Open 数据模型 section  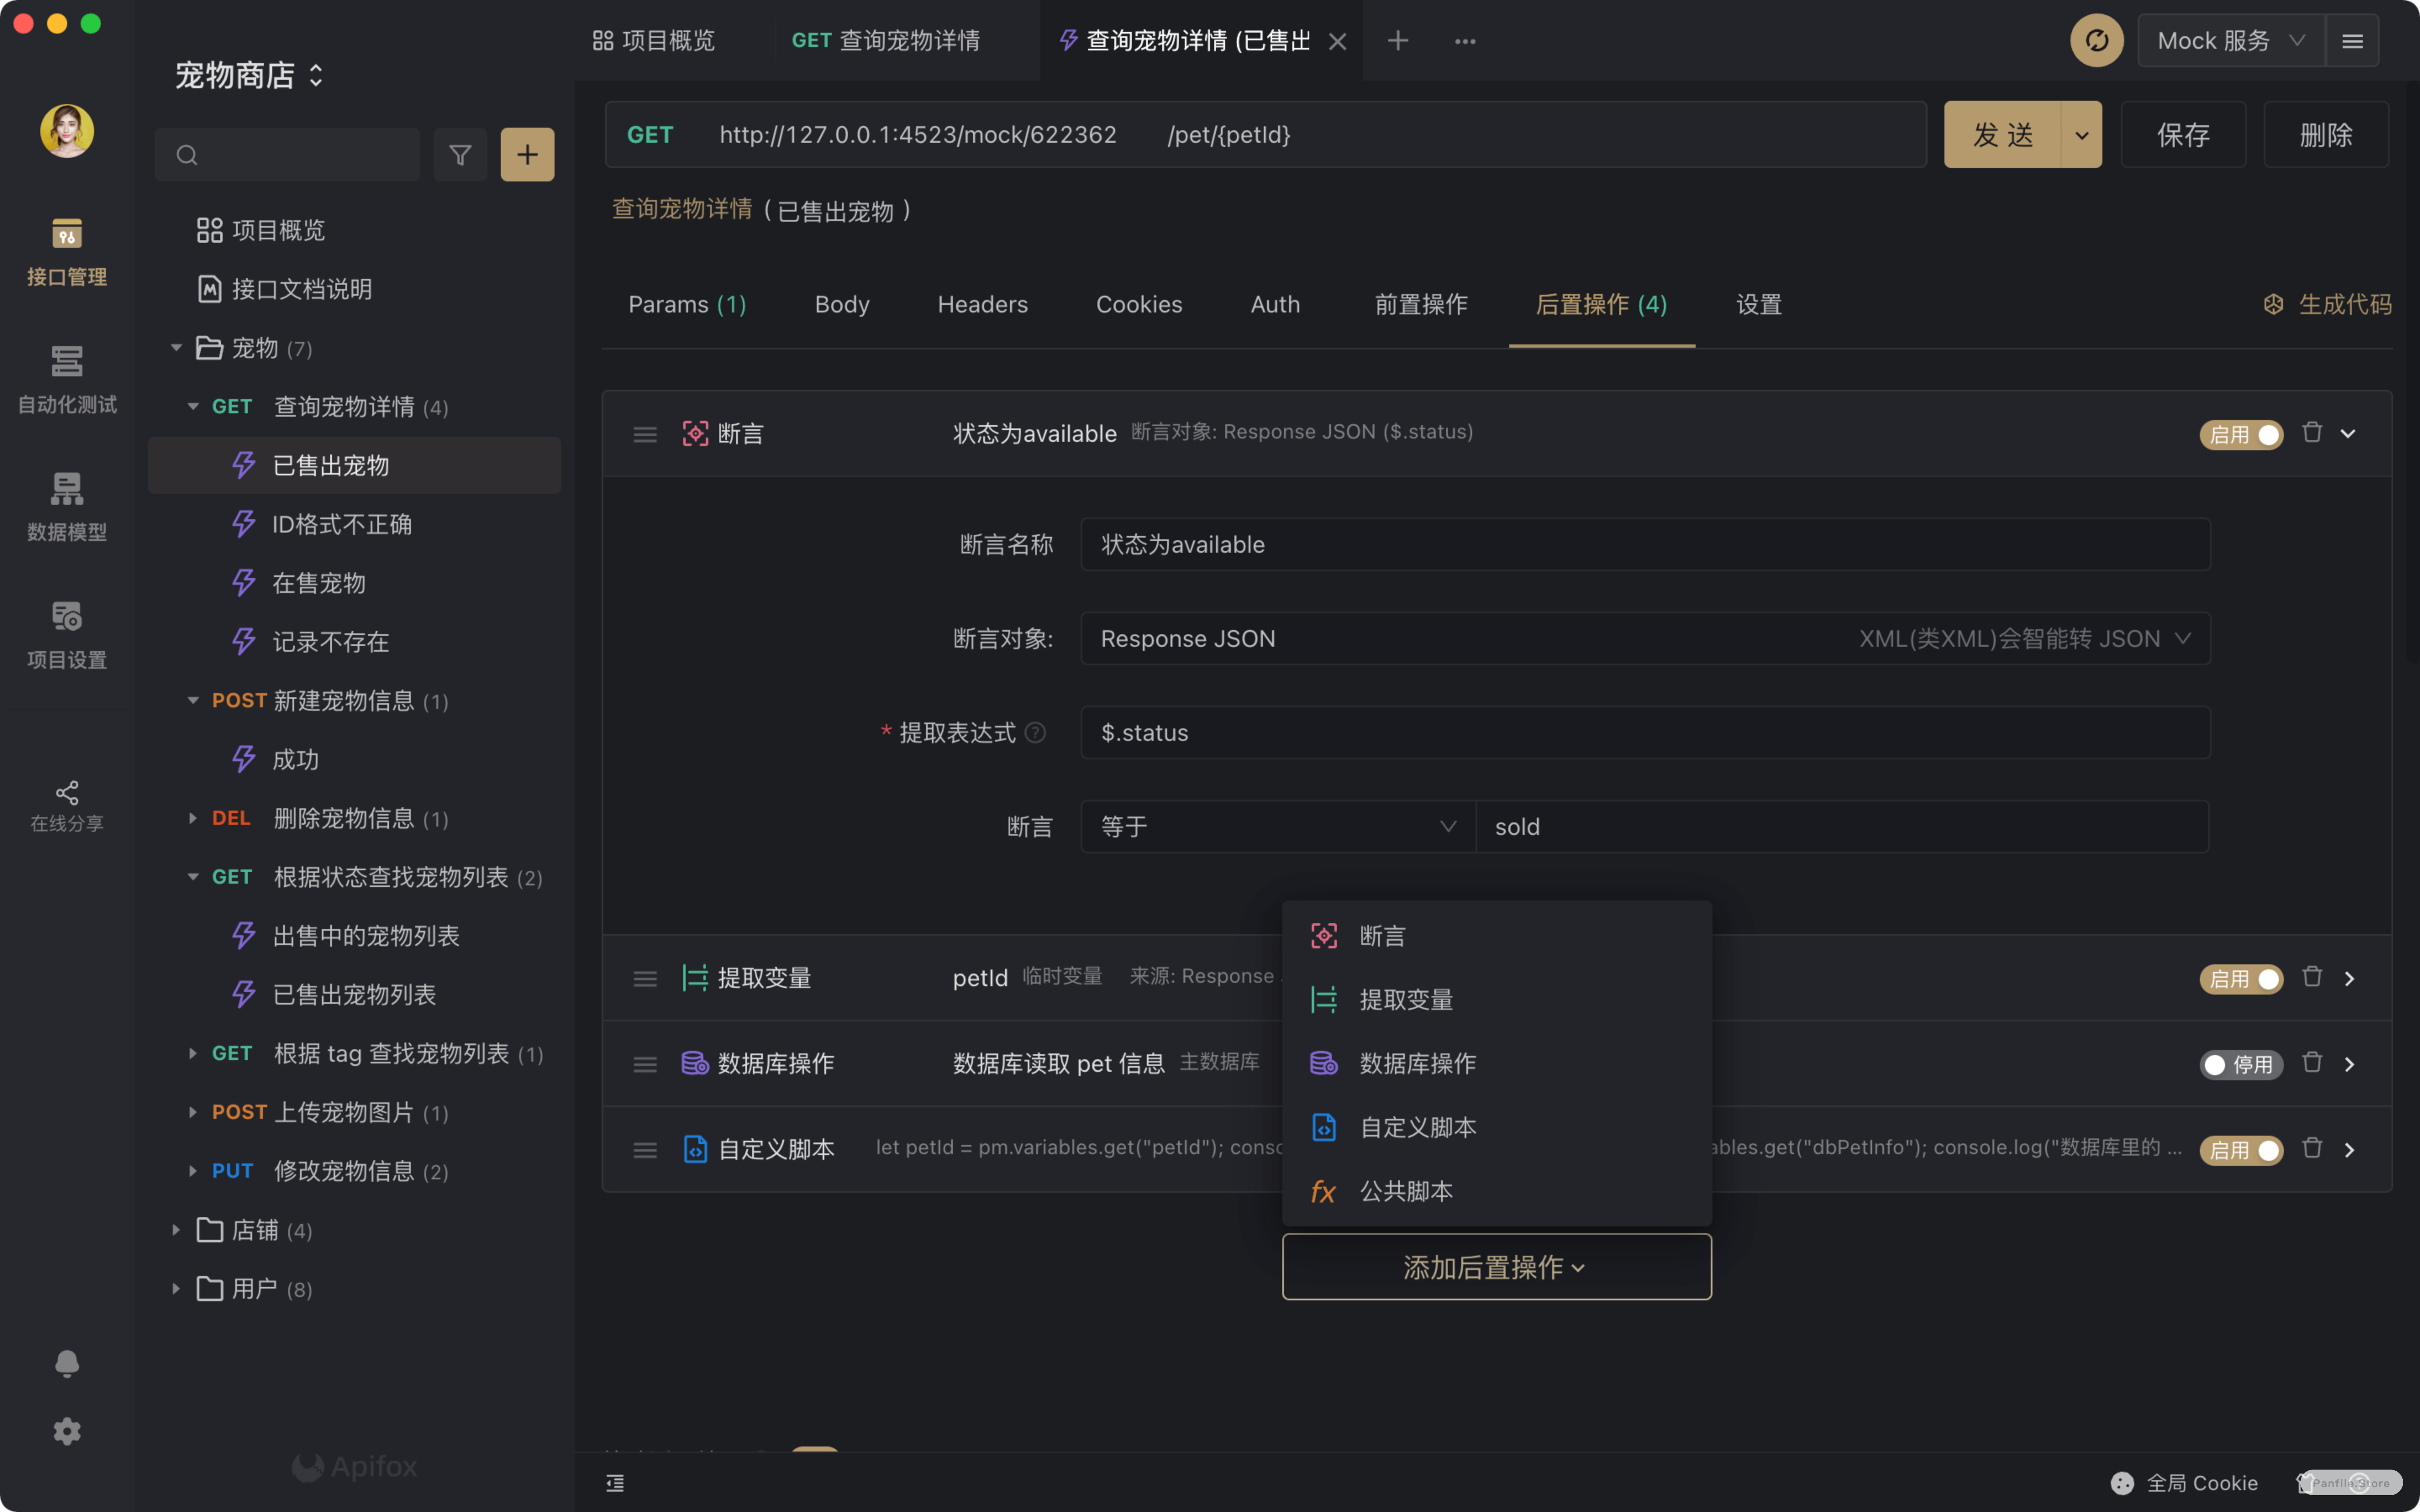(67, 508)
